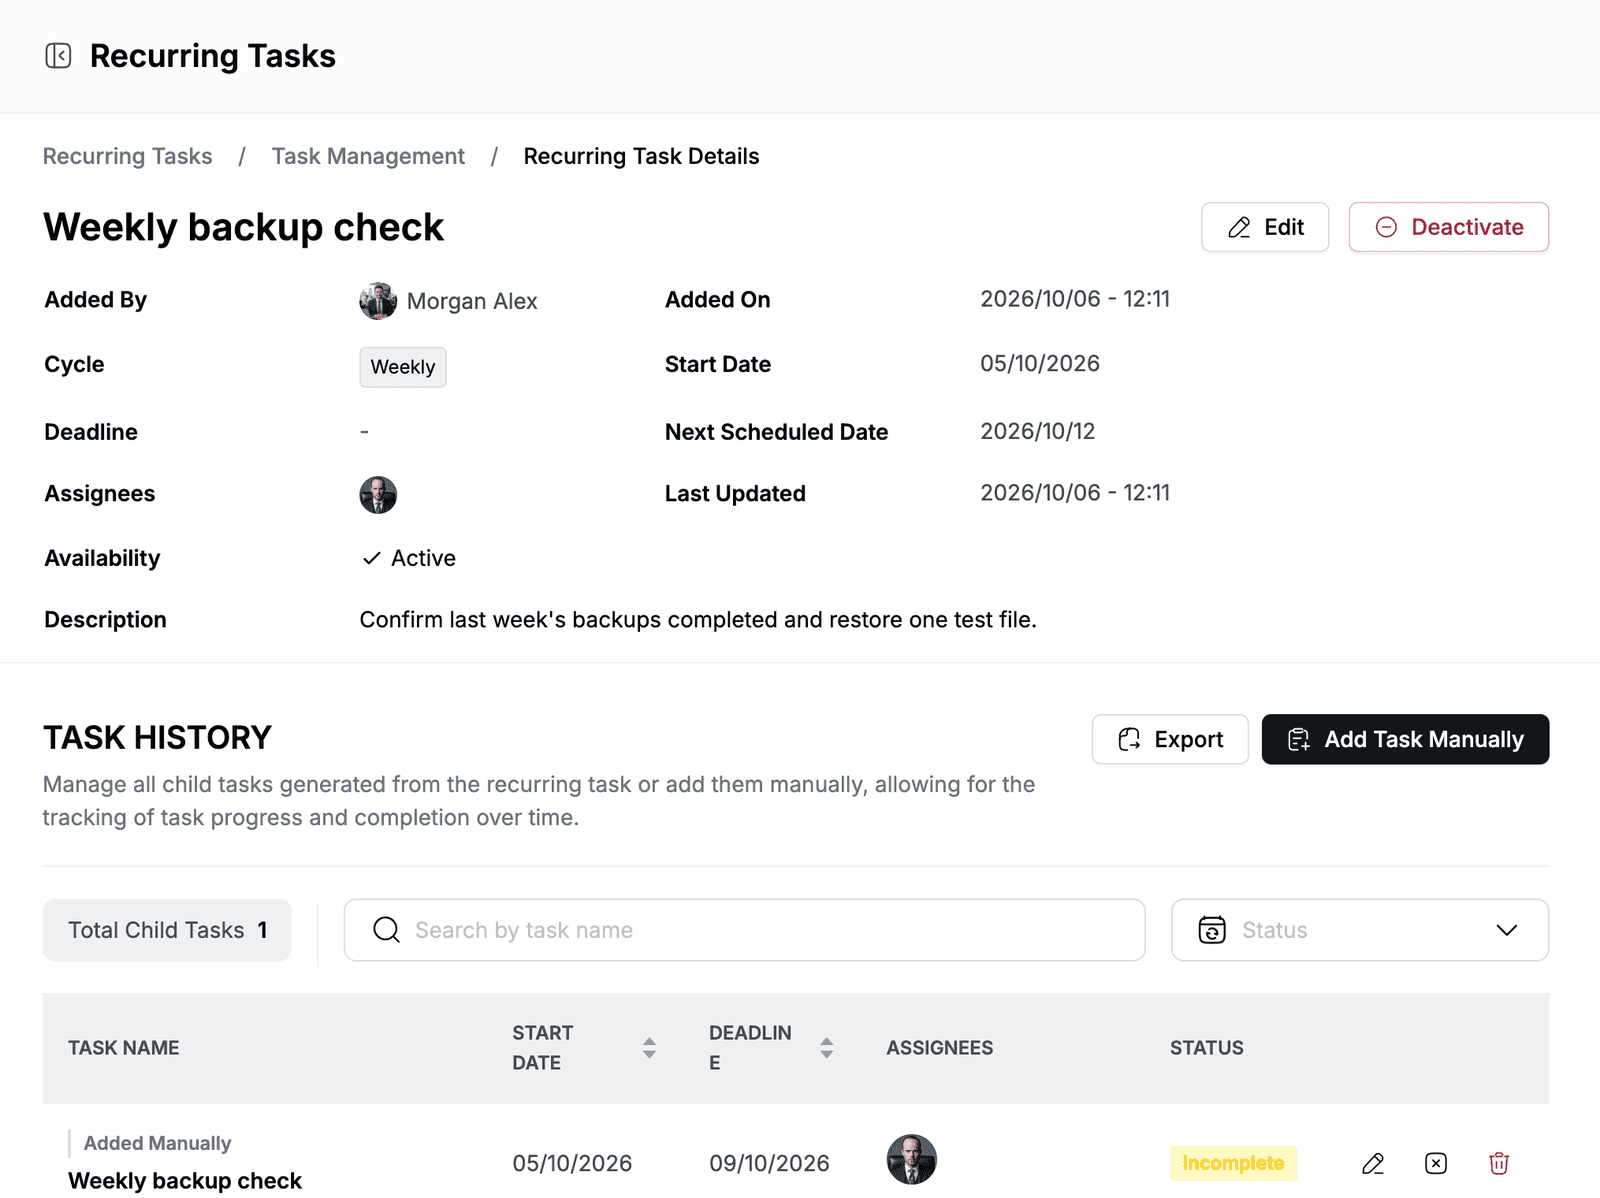The image size is (1600, 1198).
Task: Click the Added Manually label
Action: (x=157, y=1143)
